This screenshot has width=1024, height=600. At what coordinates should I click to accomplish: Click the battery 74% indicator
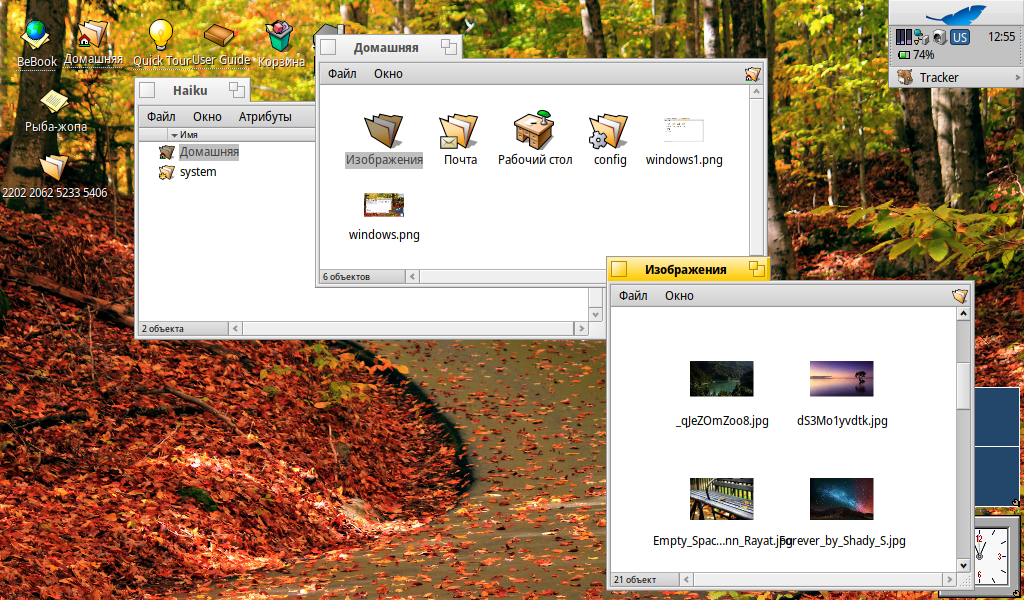(916, 55)
